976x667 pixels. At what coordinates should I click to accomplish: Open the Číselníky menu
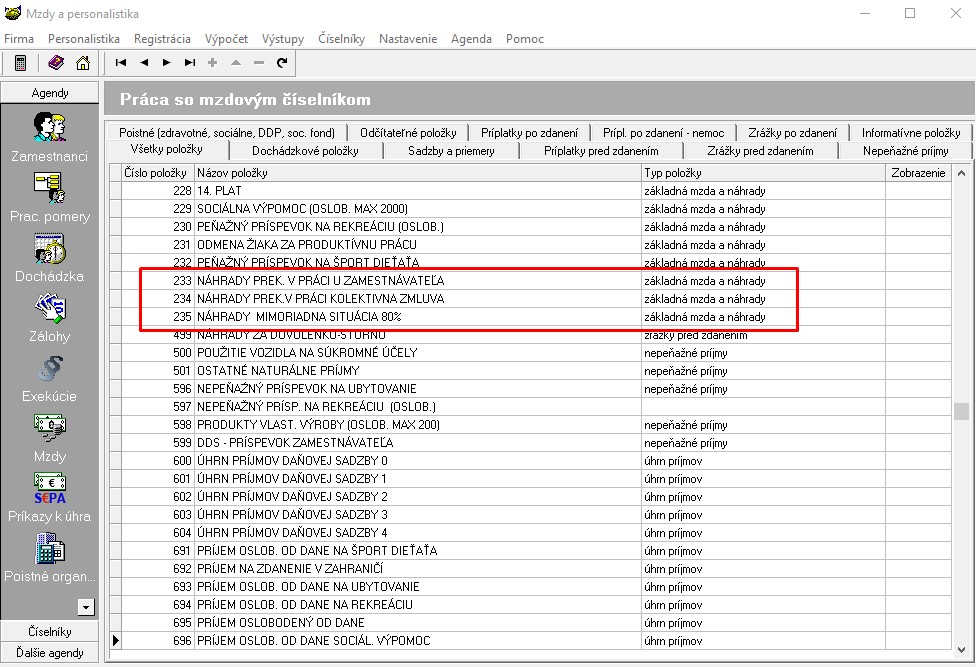point(341,39)
